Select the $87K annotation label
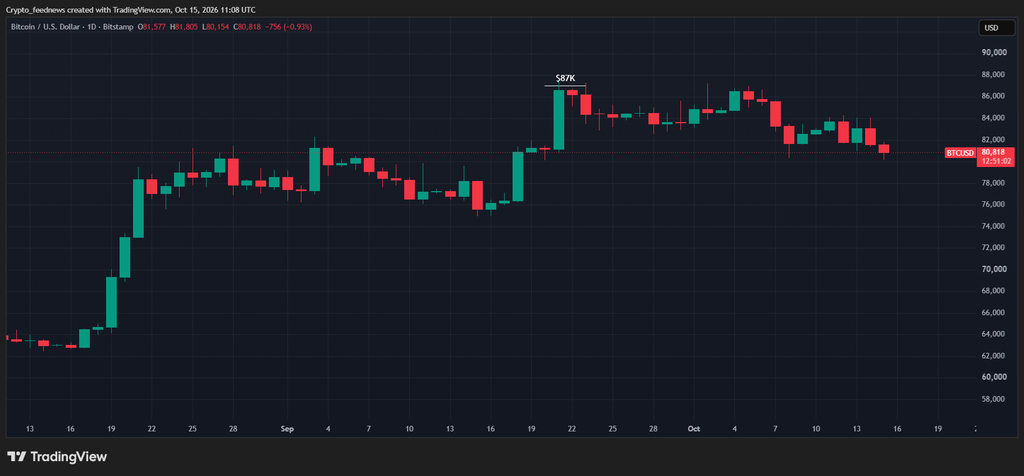Image resolution: width=1024 pixels, height=476 pixels. (565, 78)
